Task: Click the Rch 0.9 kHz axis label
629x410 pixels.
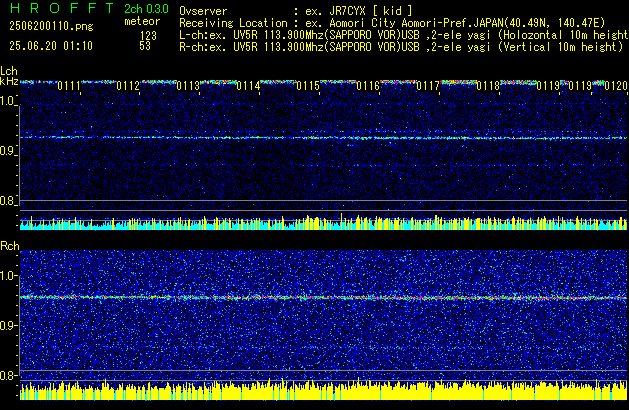Action: coord(8,325)
